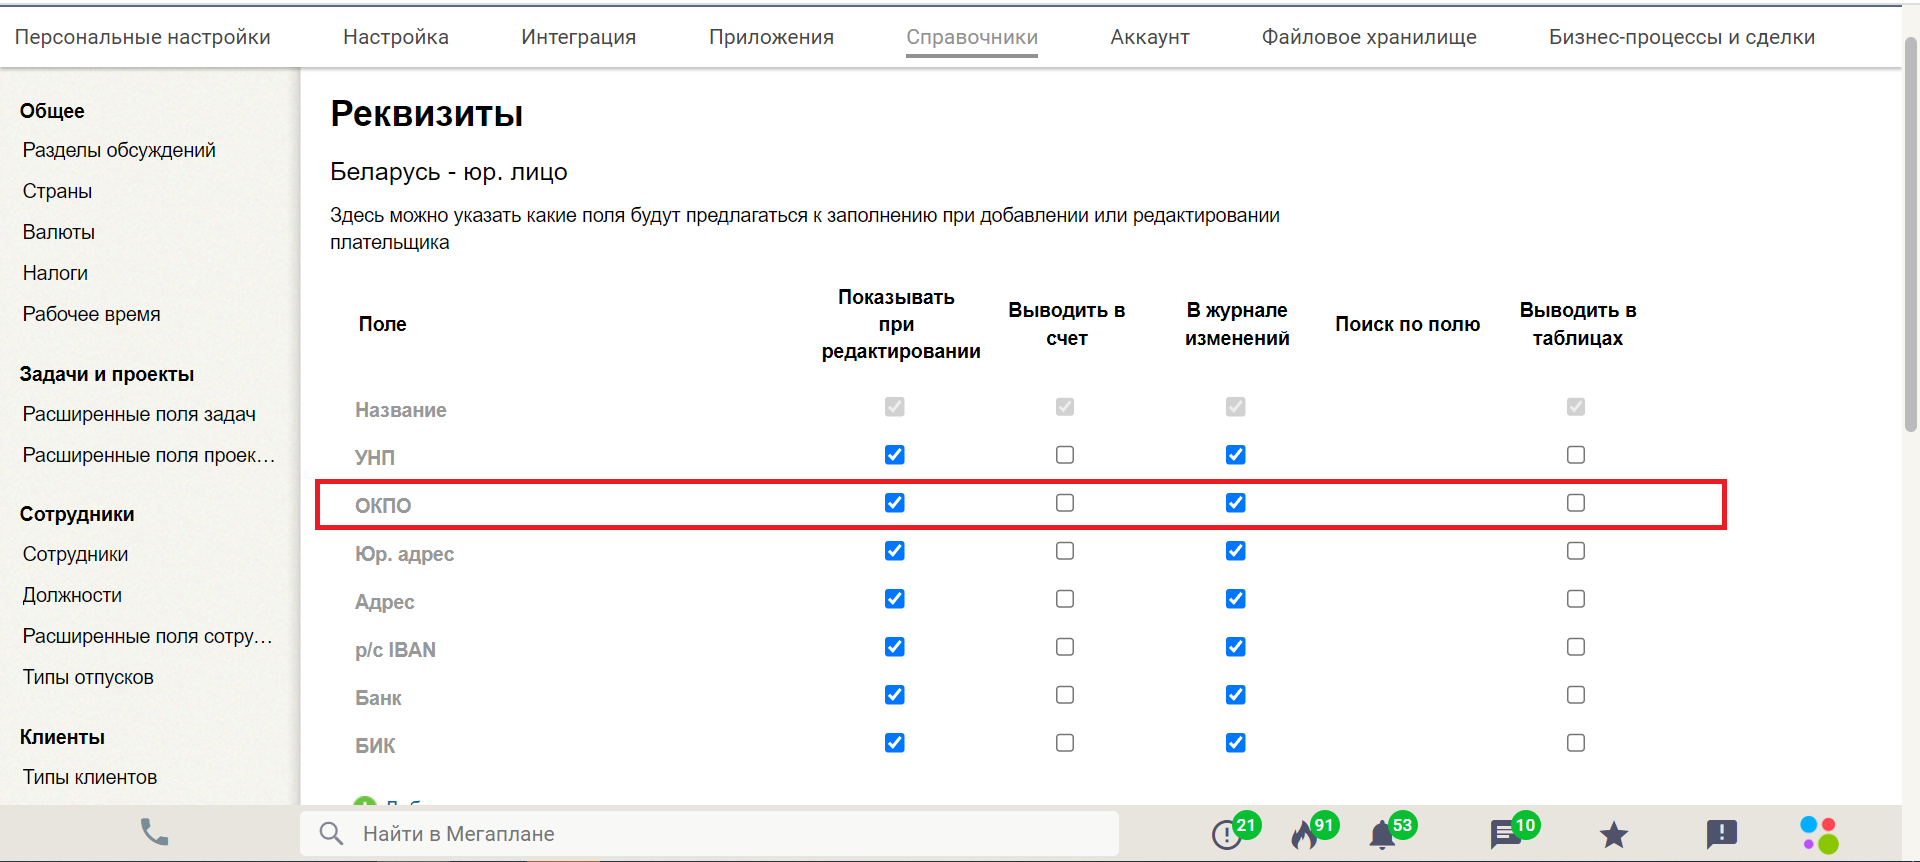Open Расширенные поля задач link
The width and height of the screenshot is (1920, 862).
(139, 414)
